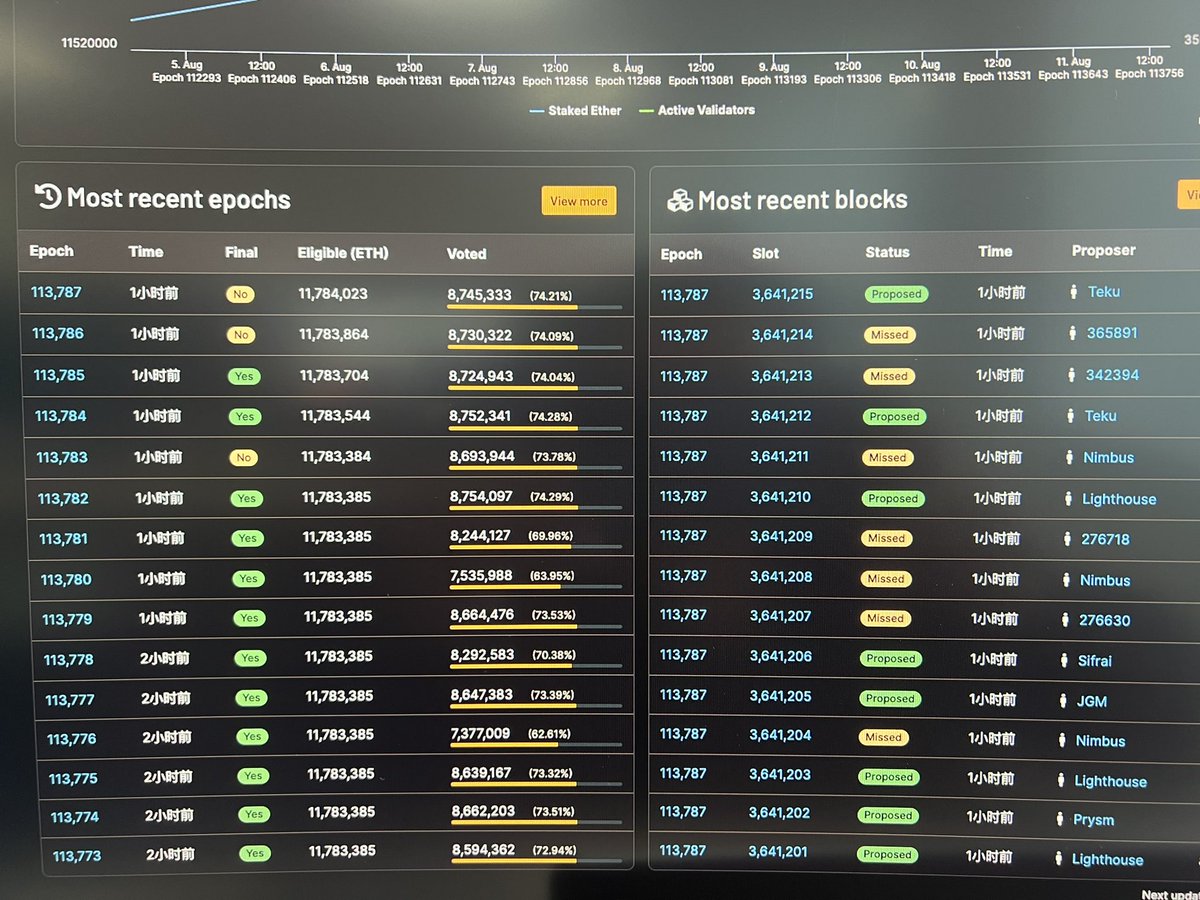Click the Proposed status badge for slot 3,641,206
The height and width of the screenshot is (900, 1200).
point(891,659)
